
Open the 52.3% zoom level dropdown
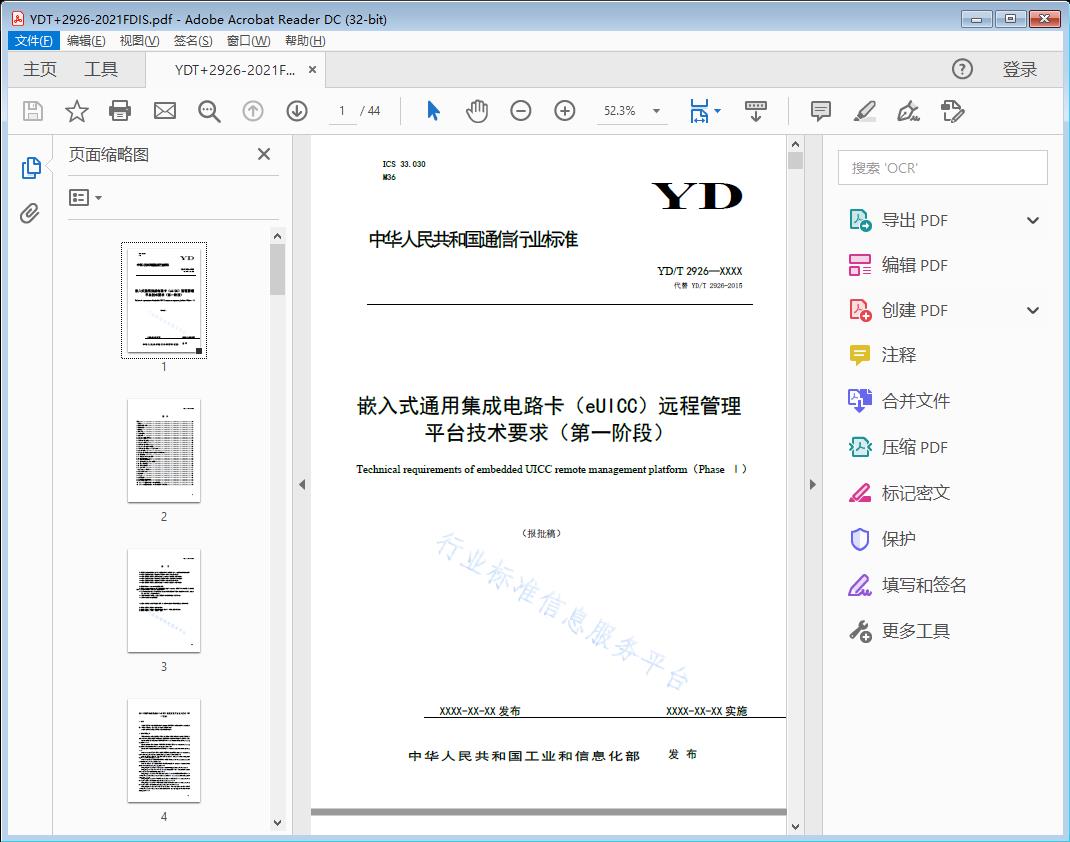[632, 111]
